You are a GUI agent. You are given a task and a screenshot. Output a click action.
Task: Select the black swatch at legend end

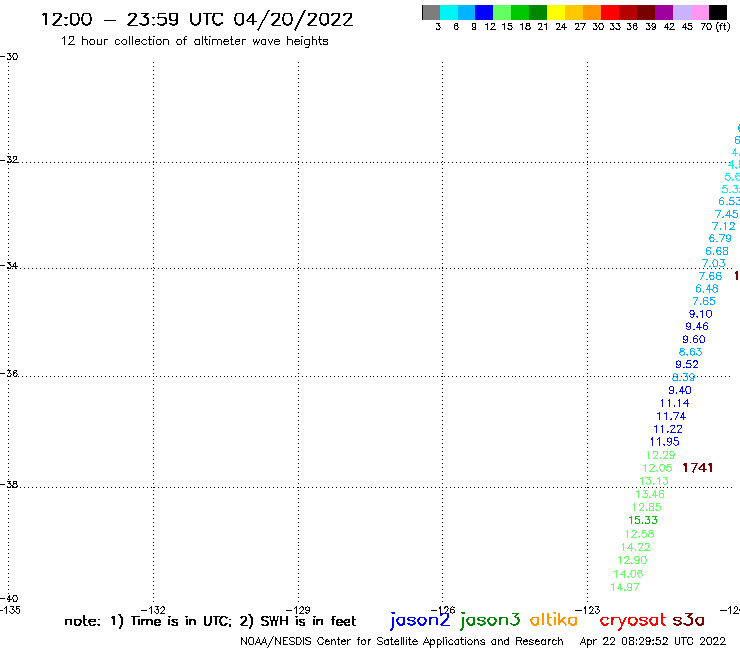(718, 12)
